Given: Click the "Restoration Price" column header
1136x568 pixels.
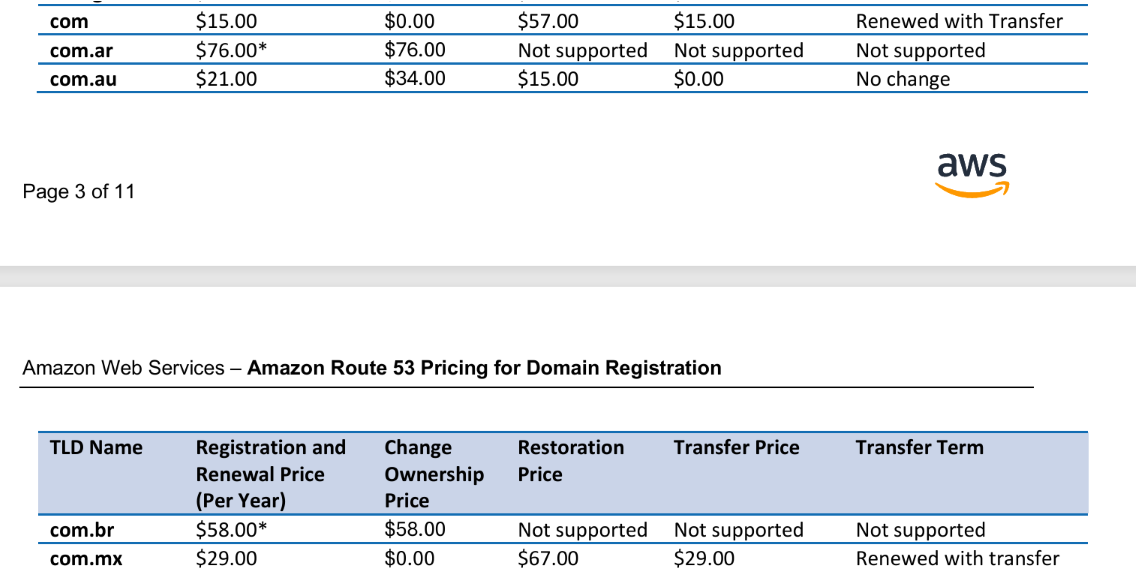Looking at the screenshot, I should (570, 460).
